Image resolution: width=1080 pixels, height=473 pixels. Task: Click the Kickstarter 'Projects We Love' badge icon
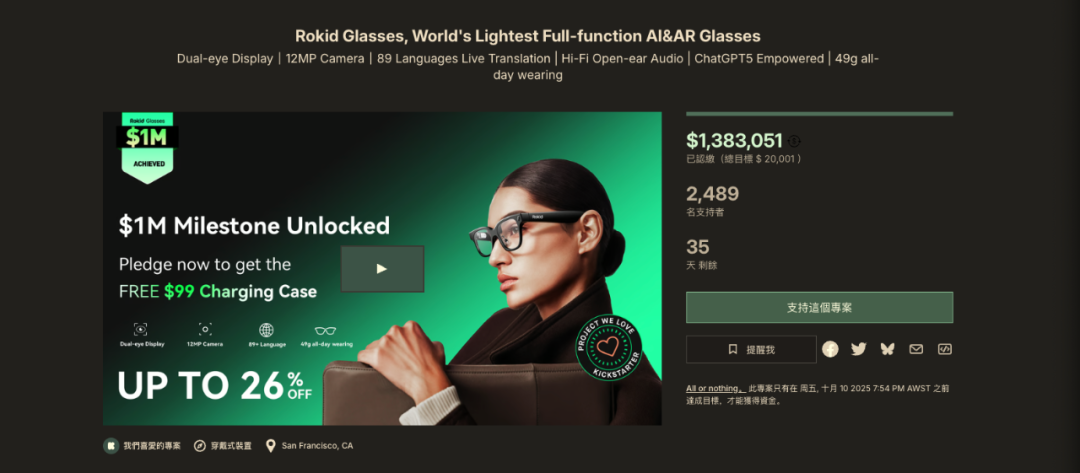tap(609, 349)
